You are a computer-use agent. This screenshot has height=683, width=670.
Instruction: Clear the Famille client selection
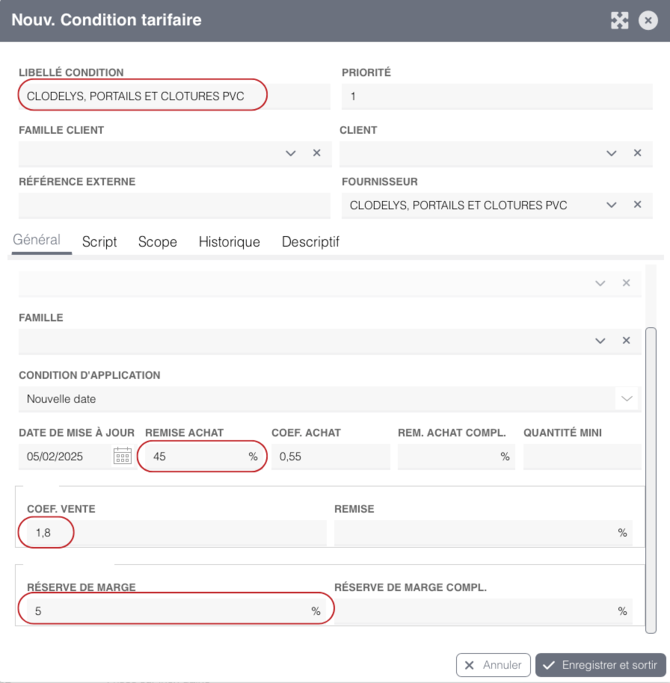pyautogui.click(x=317, y=153)
